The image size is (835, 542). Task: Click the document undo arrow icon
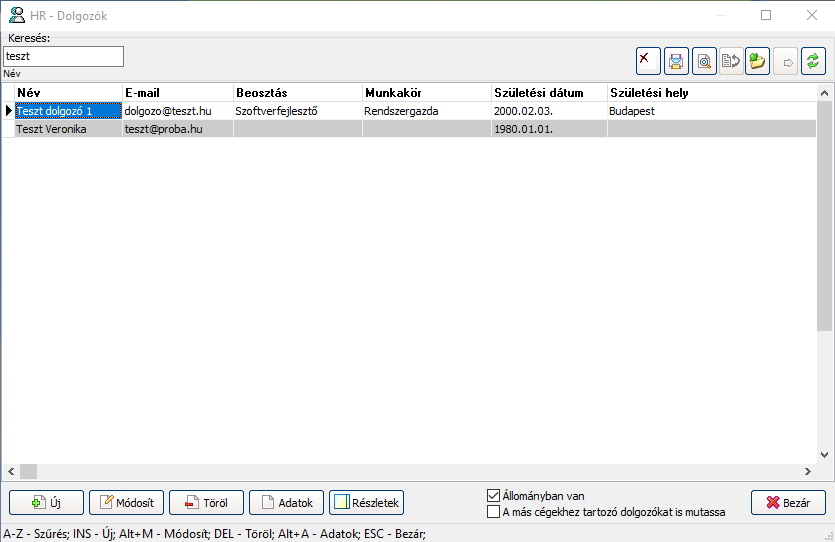coord(730,61)
